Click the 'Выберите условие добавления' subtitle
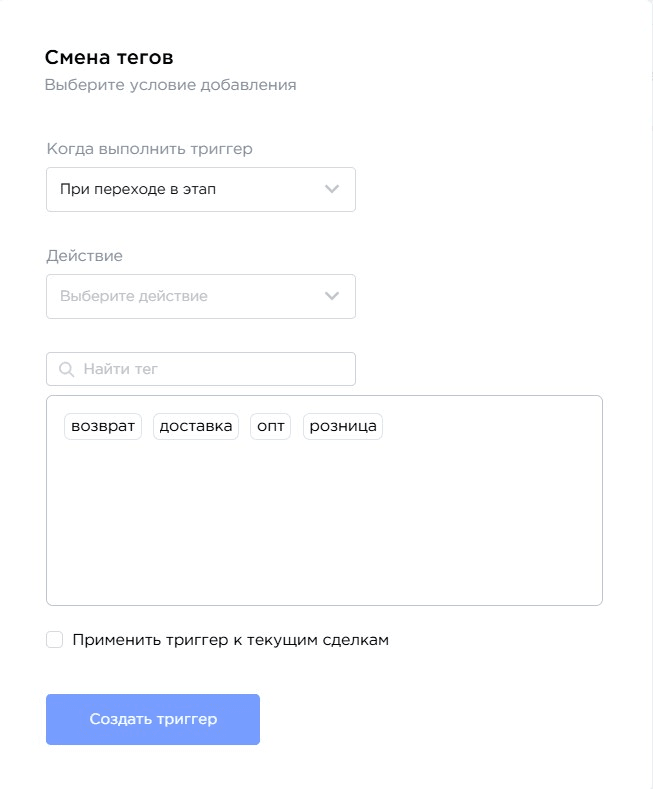This screenshot has height=789, width=653. pyautogui.click(x=170, y=85)
